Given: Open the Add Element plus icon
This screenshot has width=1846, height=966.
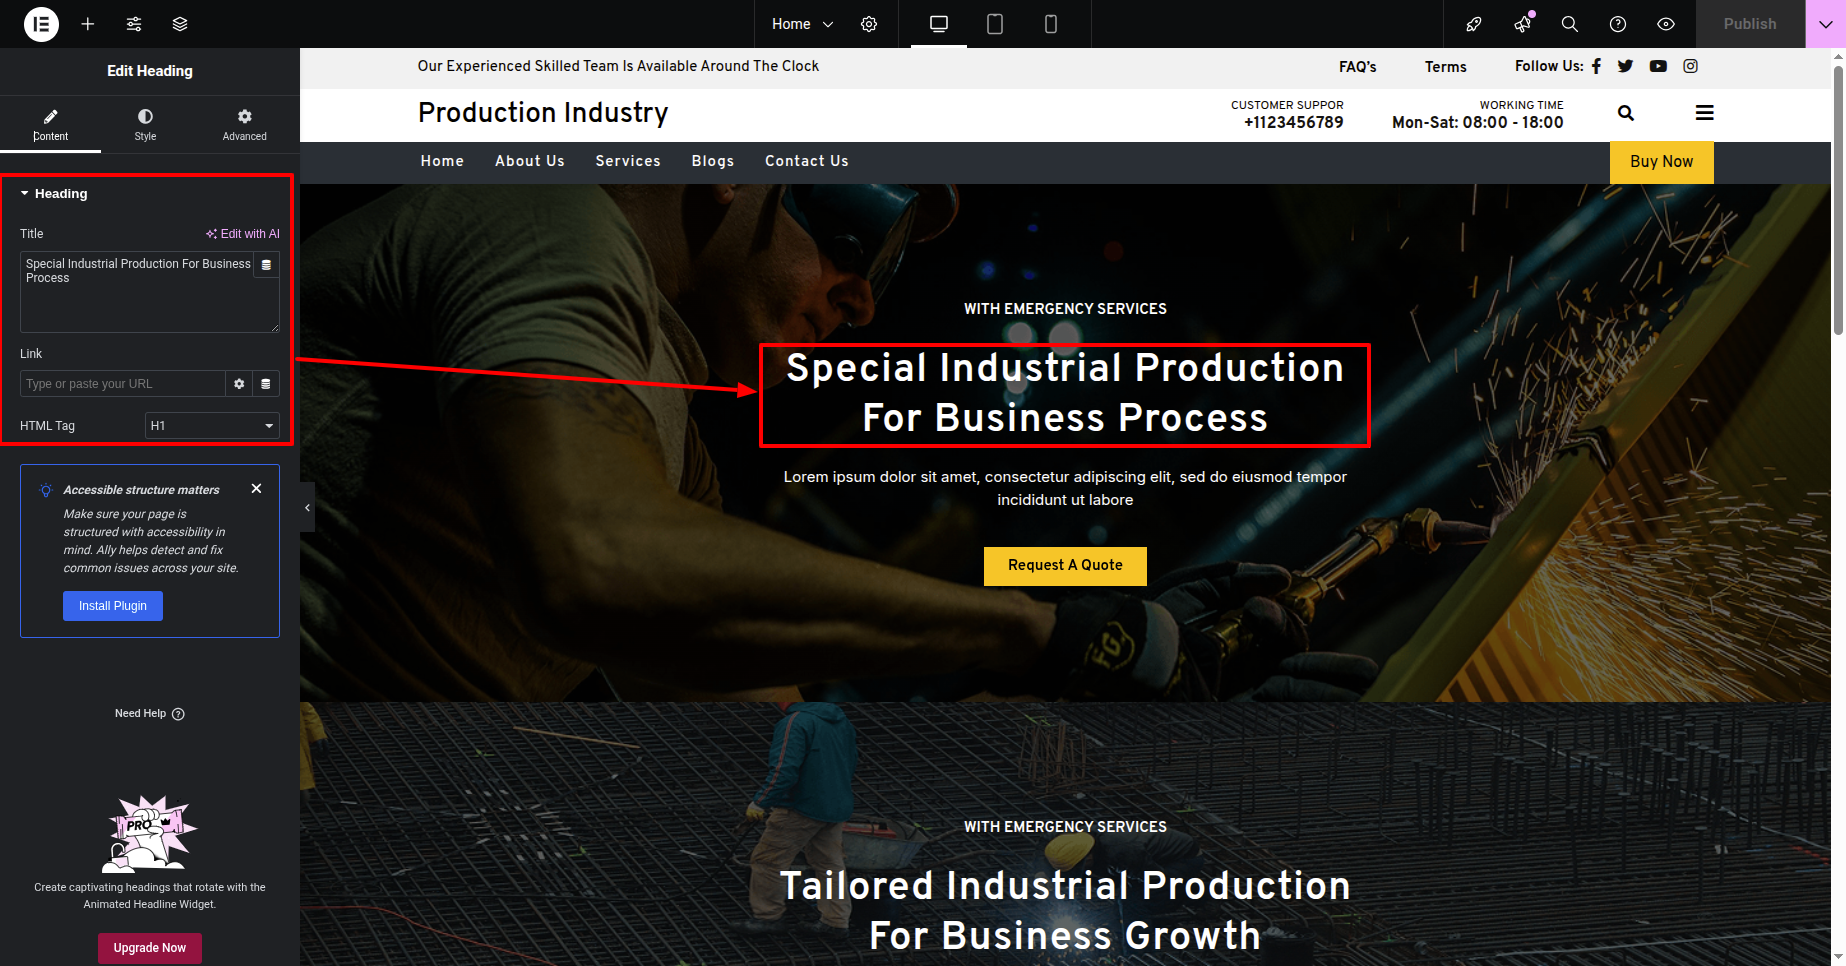Looking at the screenshot, I should (88, 24).
